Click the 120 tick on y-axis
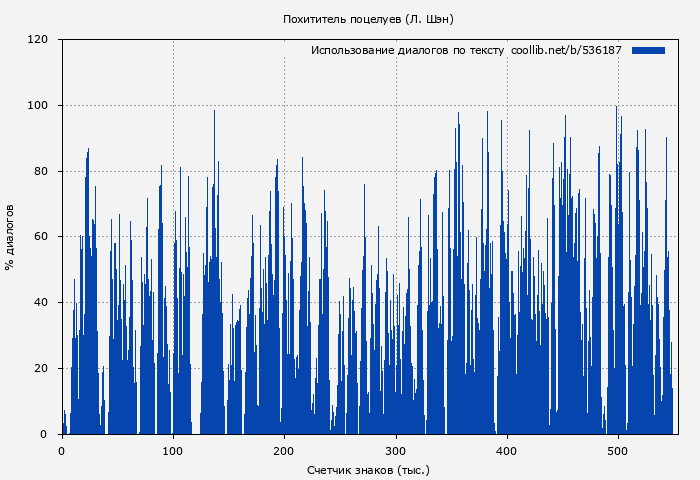The image size is (700, 480). point(38,40)
